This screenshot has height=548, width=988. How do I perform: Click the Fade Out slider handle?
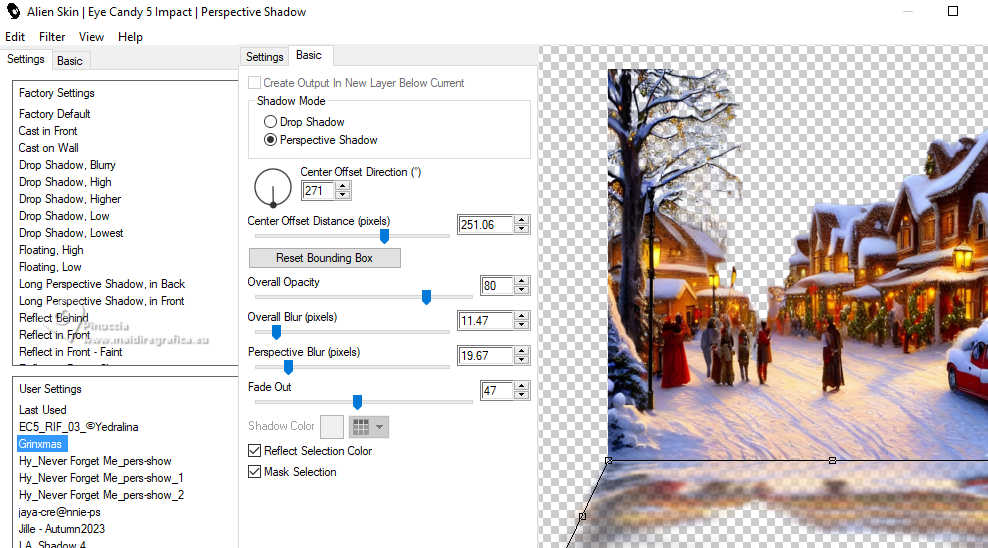click(357, 402)
